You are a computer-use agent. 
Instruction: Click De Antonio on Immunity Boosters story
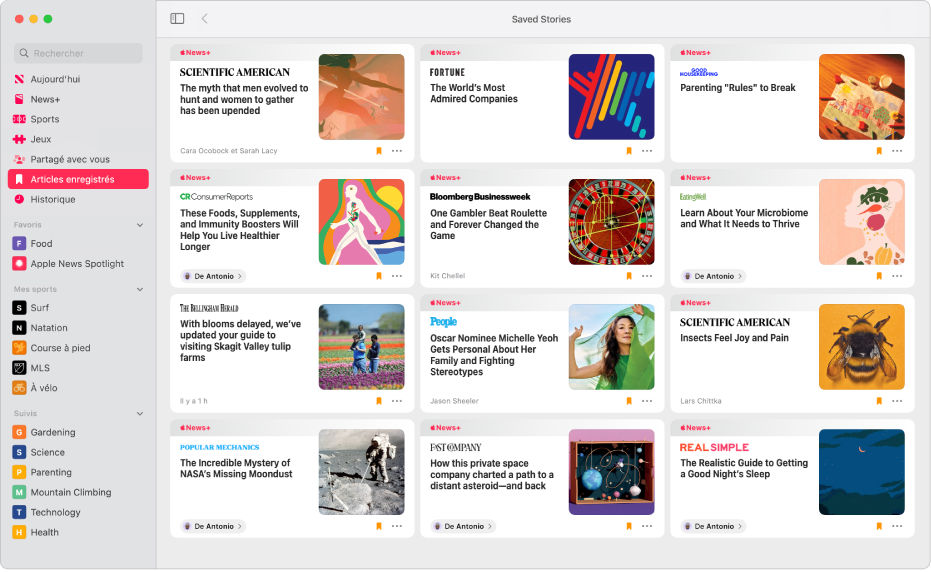pos(213,276)
